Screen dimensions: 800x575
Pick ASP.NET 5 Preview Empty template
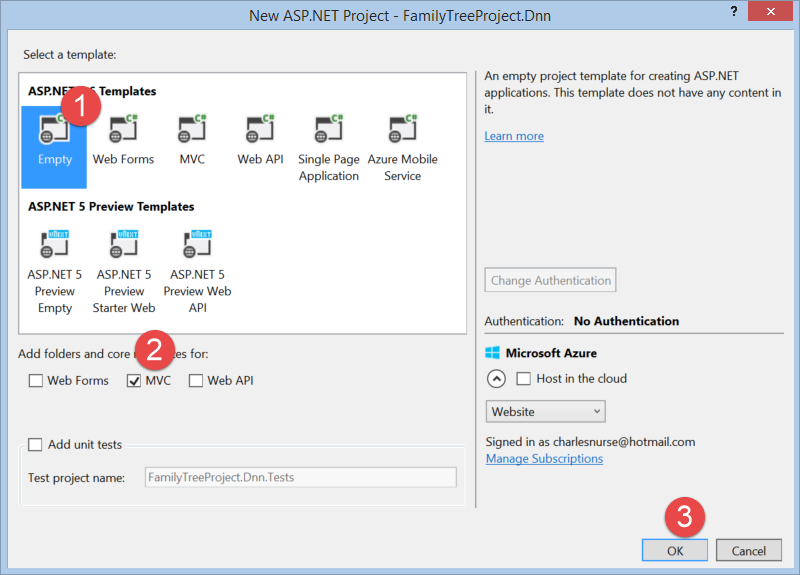(x=55, y=272)
